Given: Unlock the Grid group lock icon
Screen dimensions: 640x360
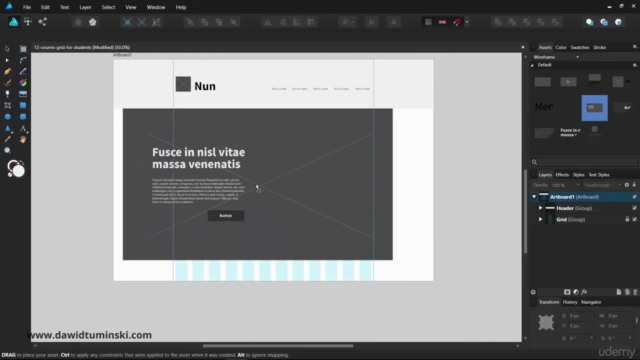Looking at the screenshot, I should pos(627,220).
